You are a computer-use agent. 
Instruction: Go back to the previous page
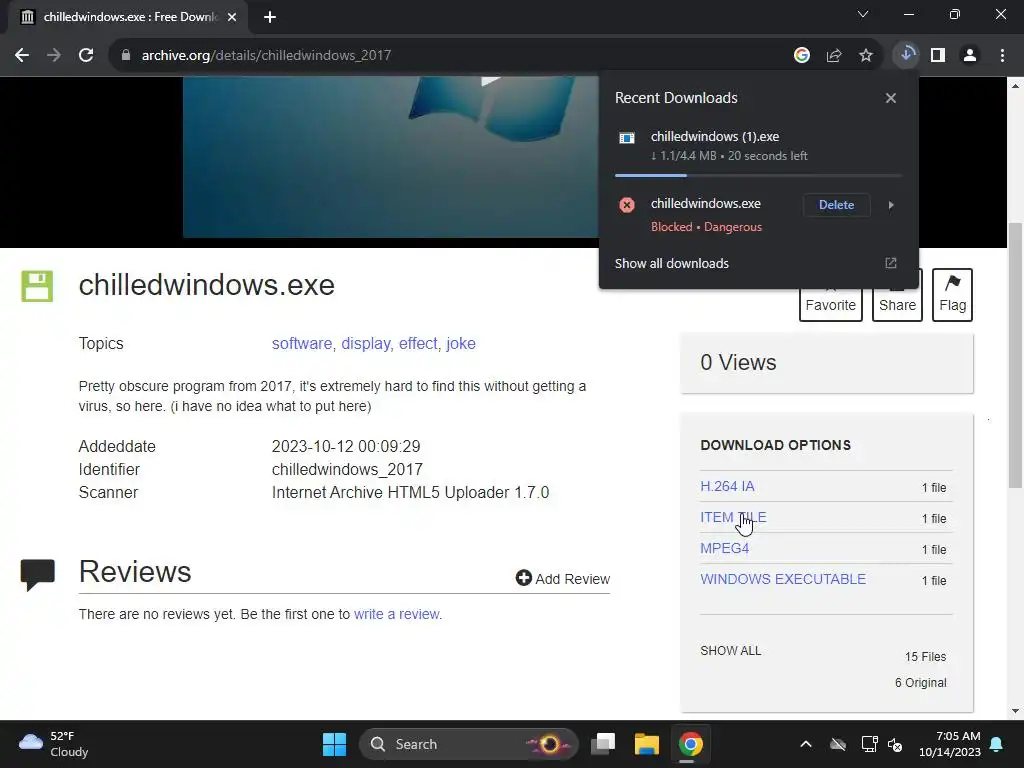tap(22, 56)
